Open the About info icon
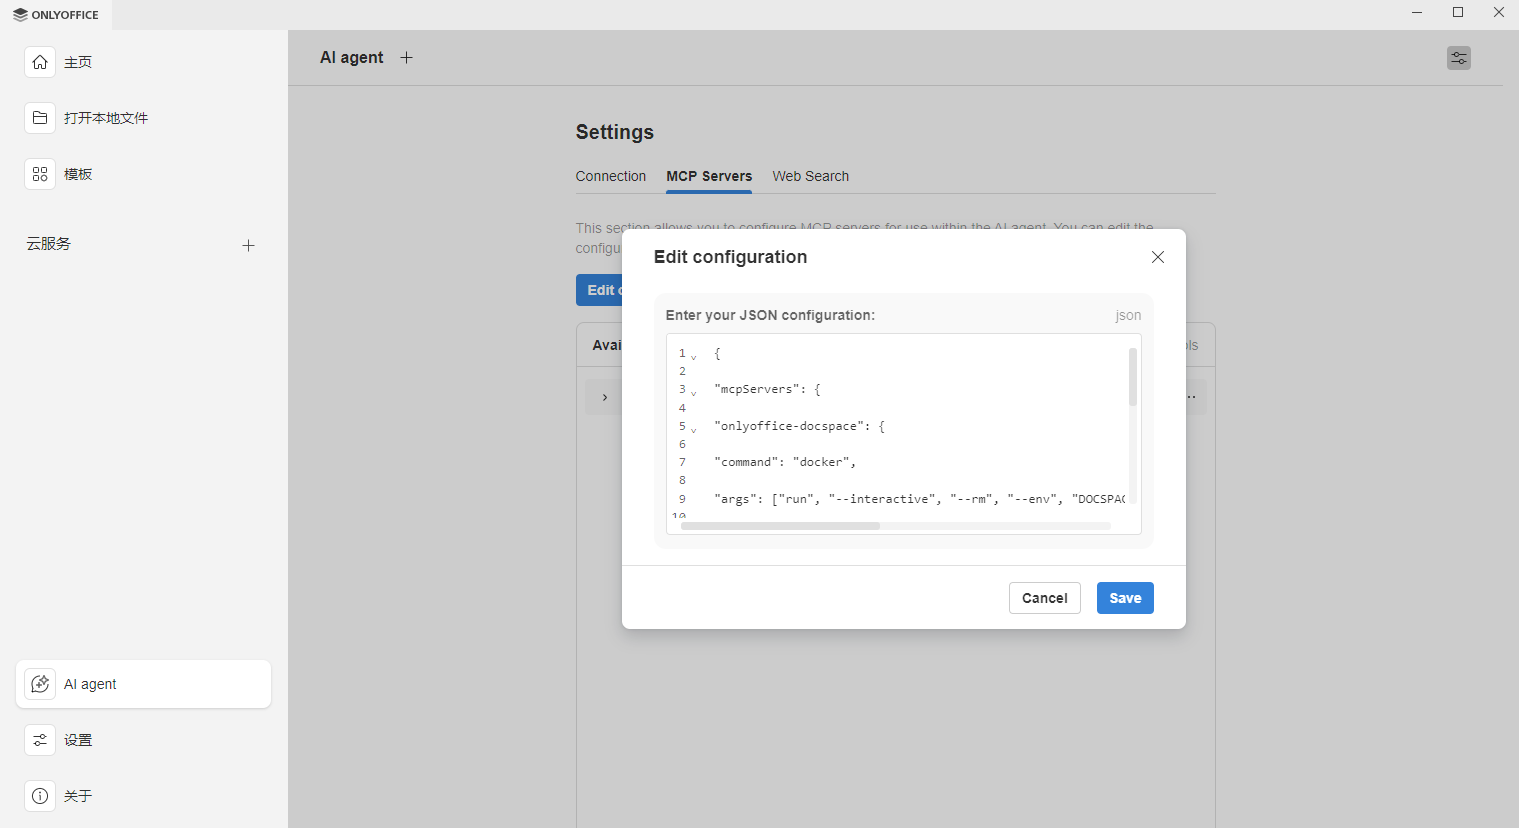 [x=40, y=796]
